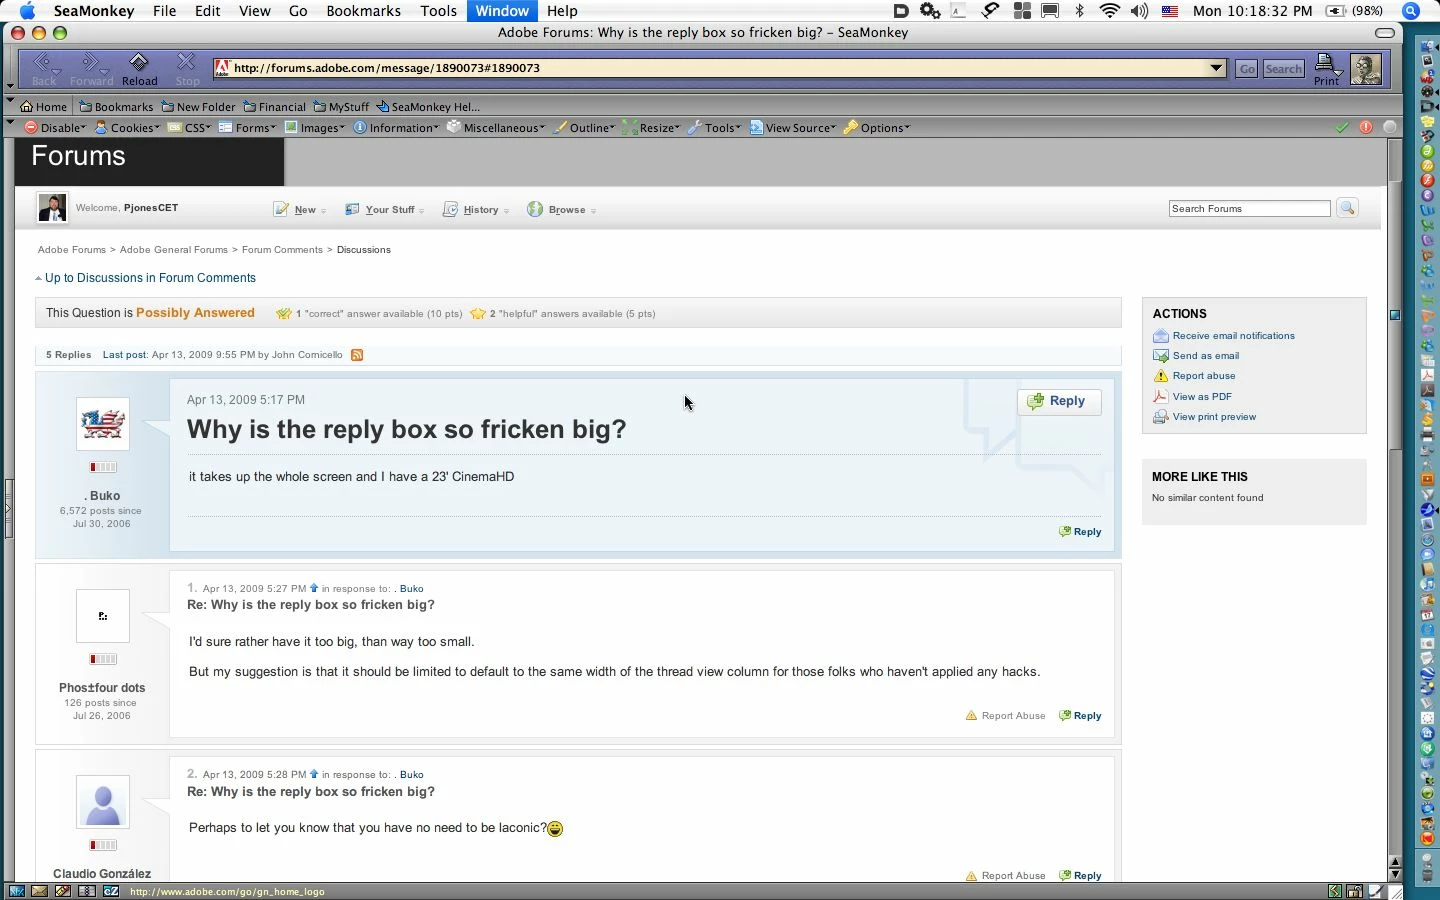Click the red error indicator icon

1366,127
